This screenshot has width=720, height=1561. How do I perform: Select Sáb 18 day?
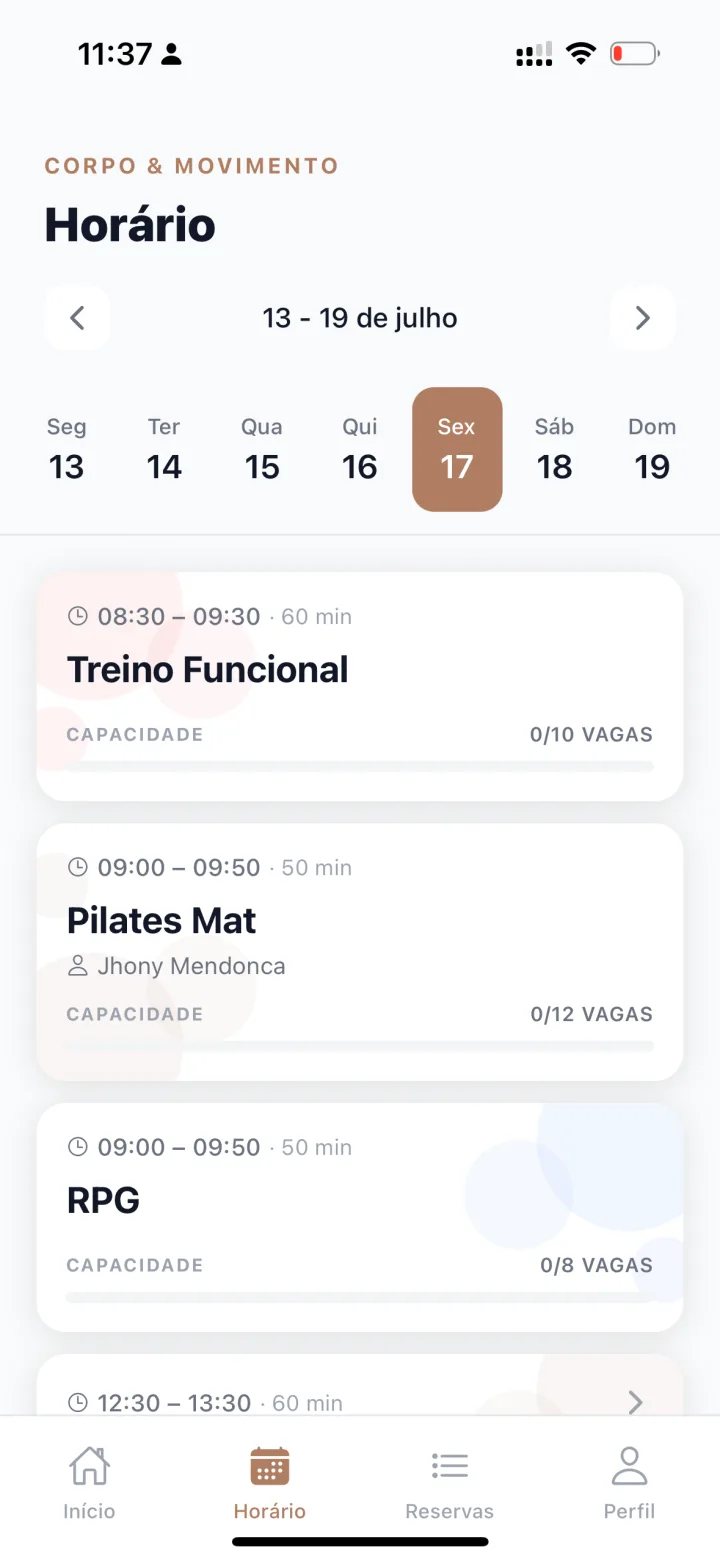coord(554,449)
